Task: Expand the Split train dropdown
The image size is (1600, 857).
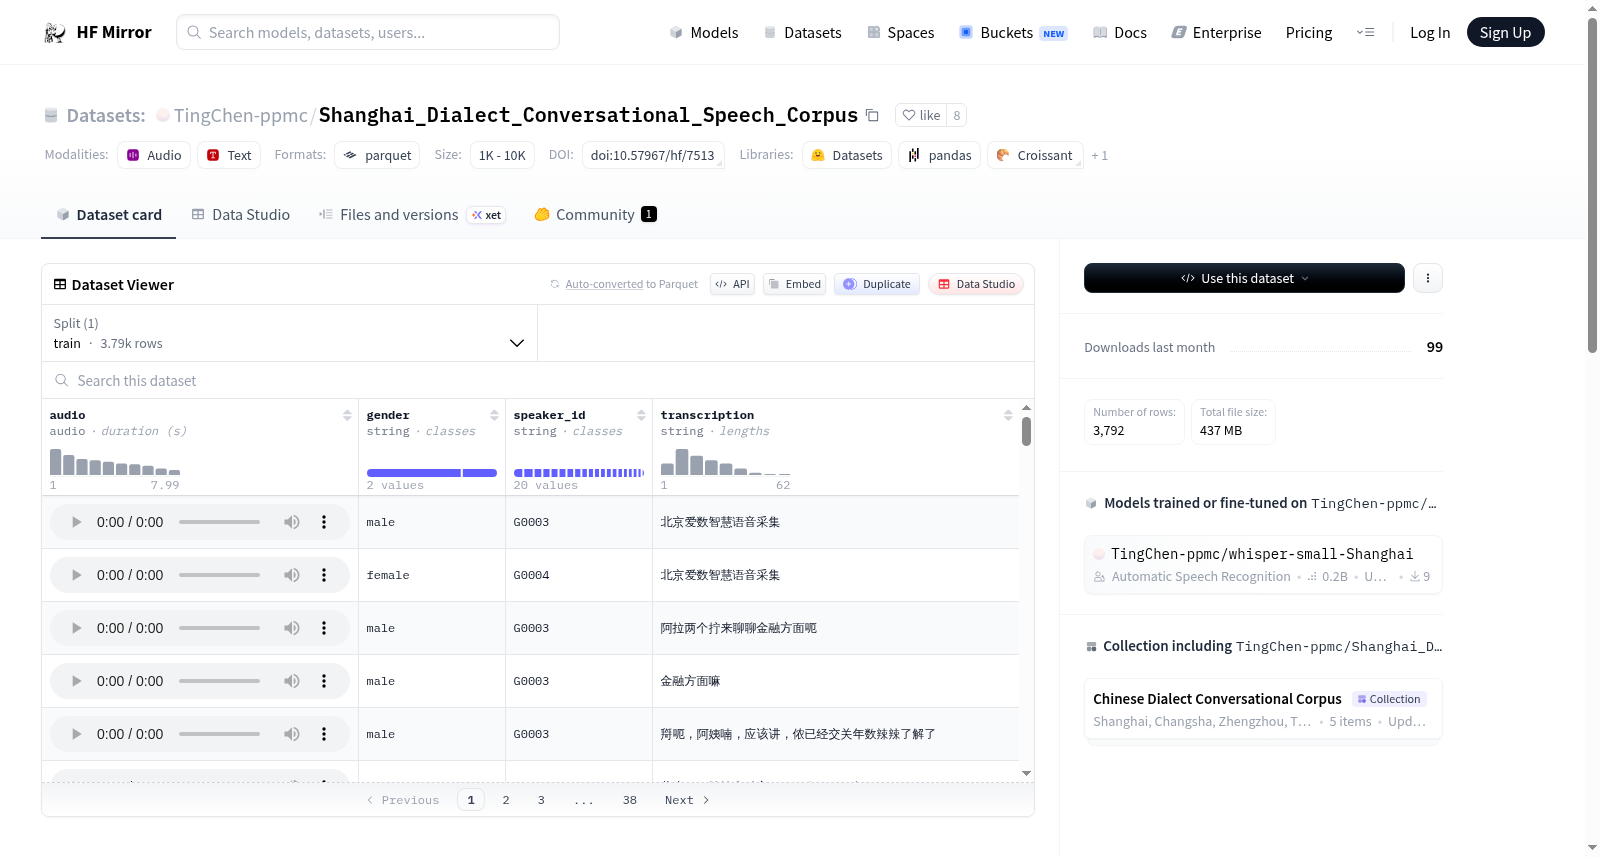Action: [x=290, y=333]
